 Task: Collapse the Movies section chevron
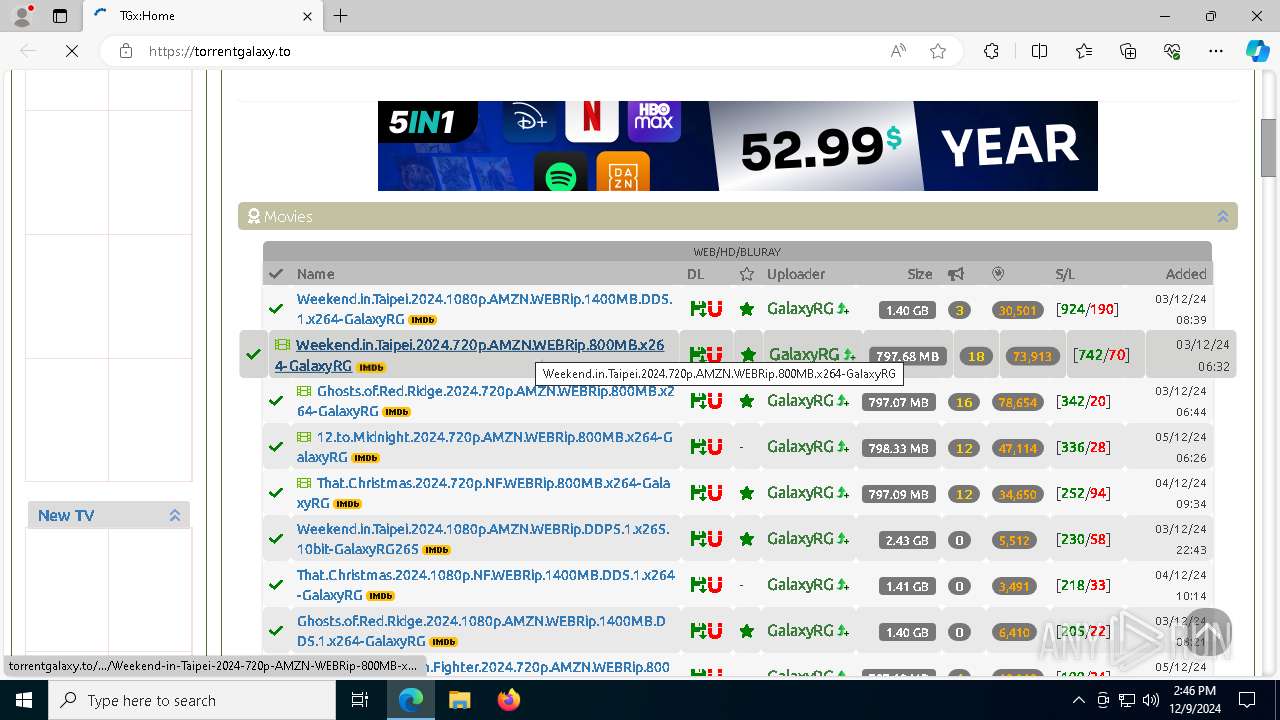(1222, 216)
